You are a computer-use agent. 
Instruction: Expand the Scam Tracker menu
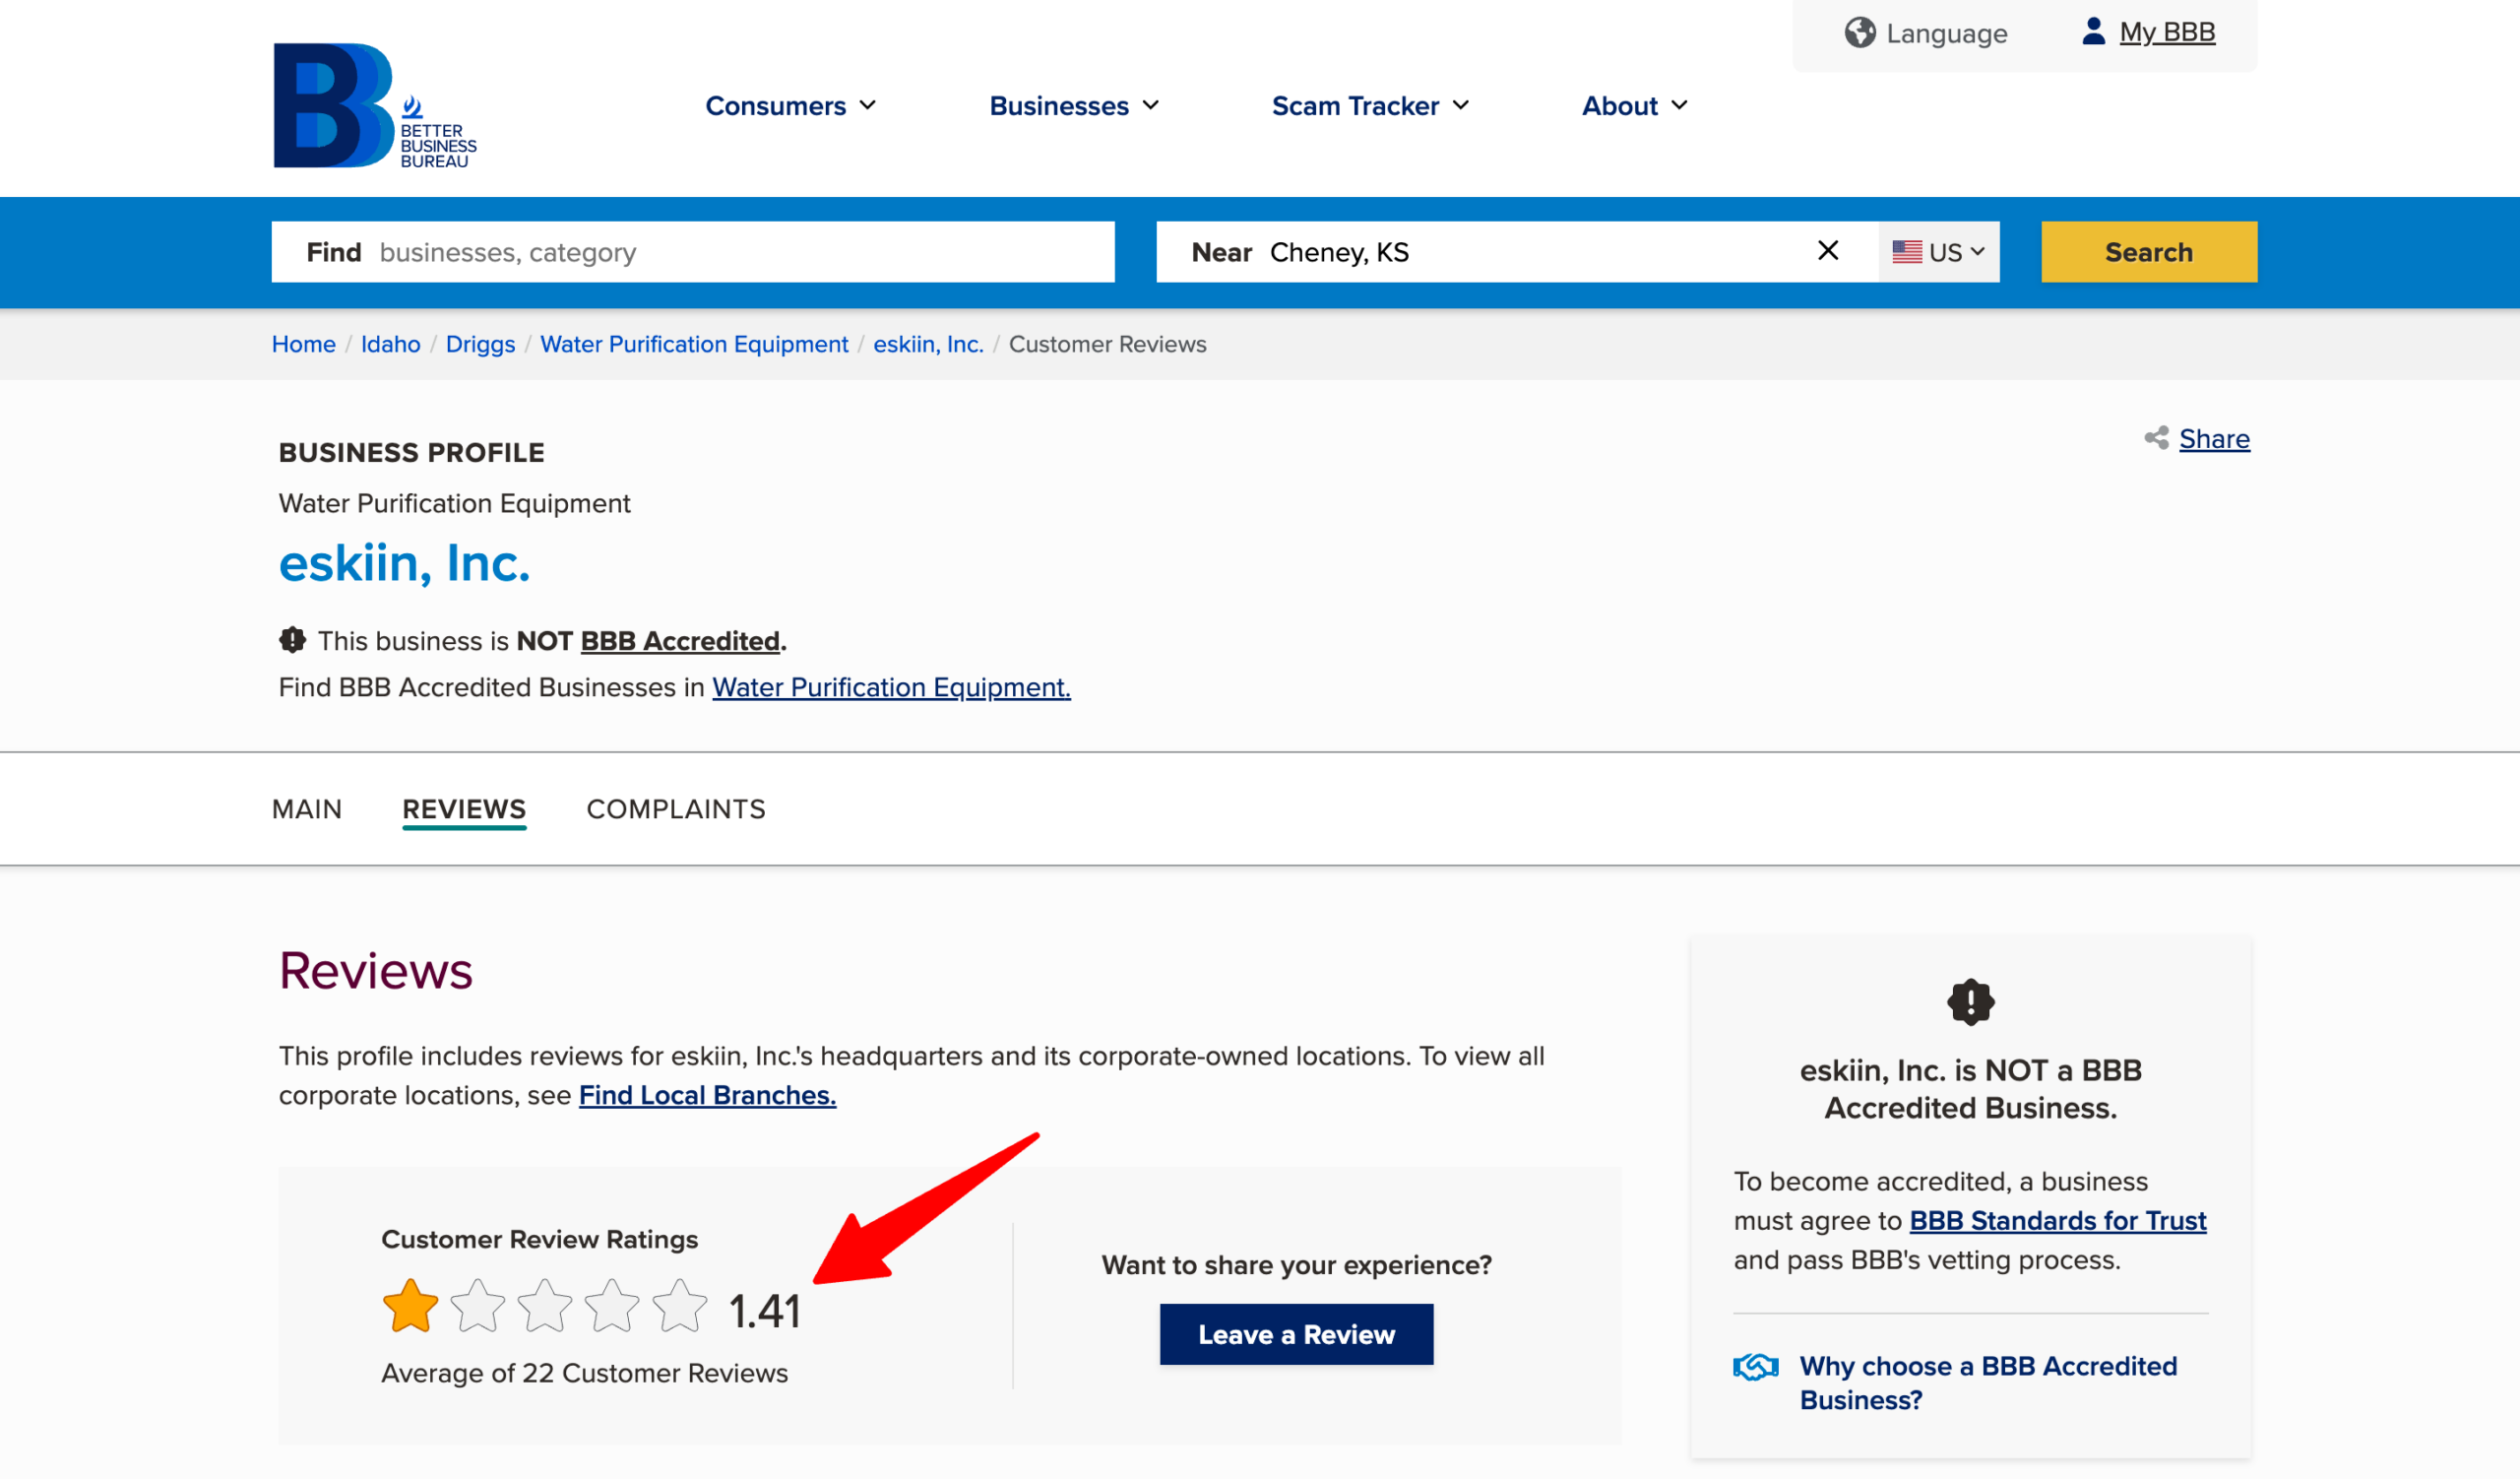click(x=1370, y=106)
